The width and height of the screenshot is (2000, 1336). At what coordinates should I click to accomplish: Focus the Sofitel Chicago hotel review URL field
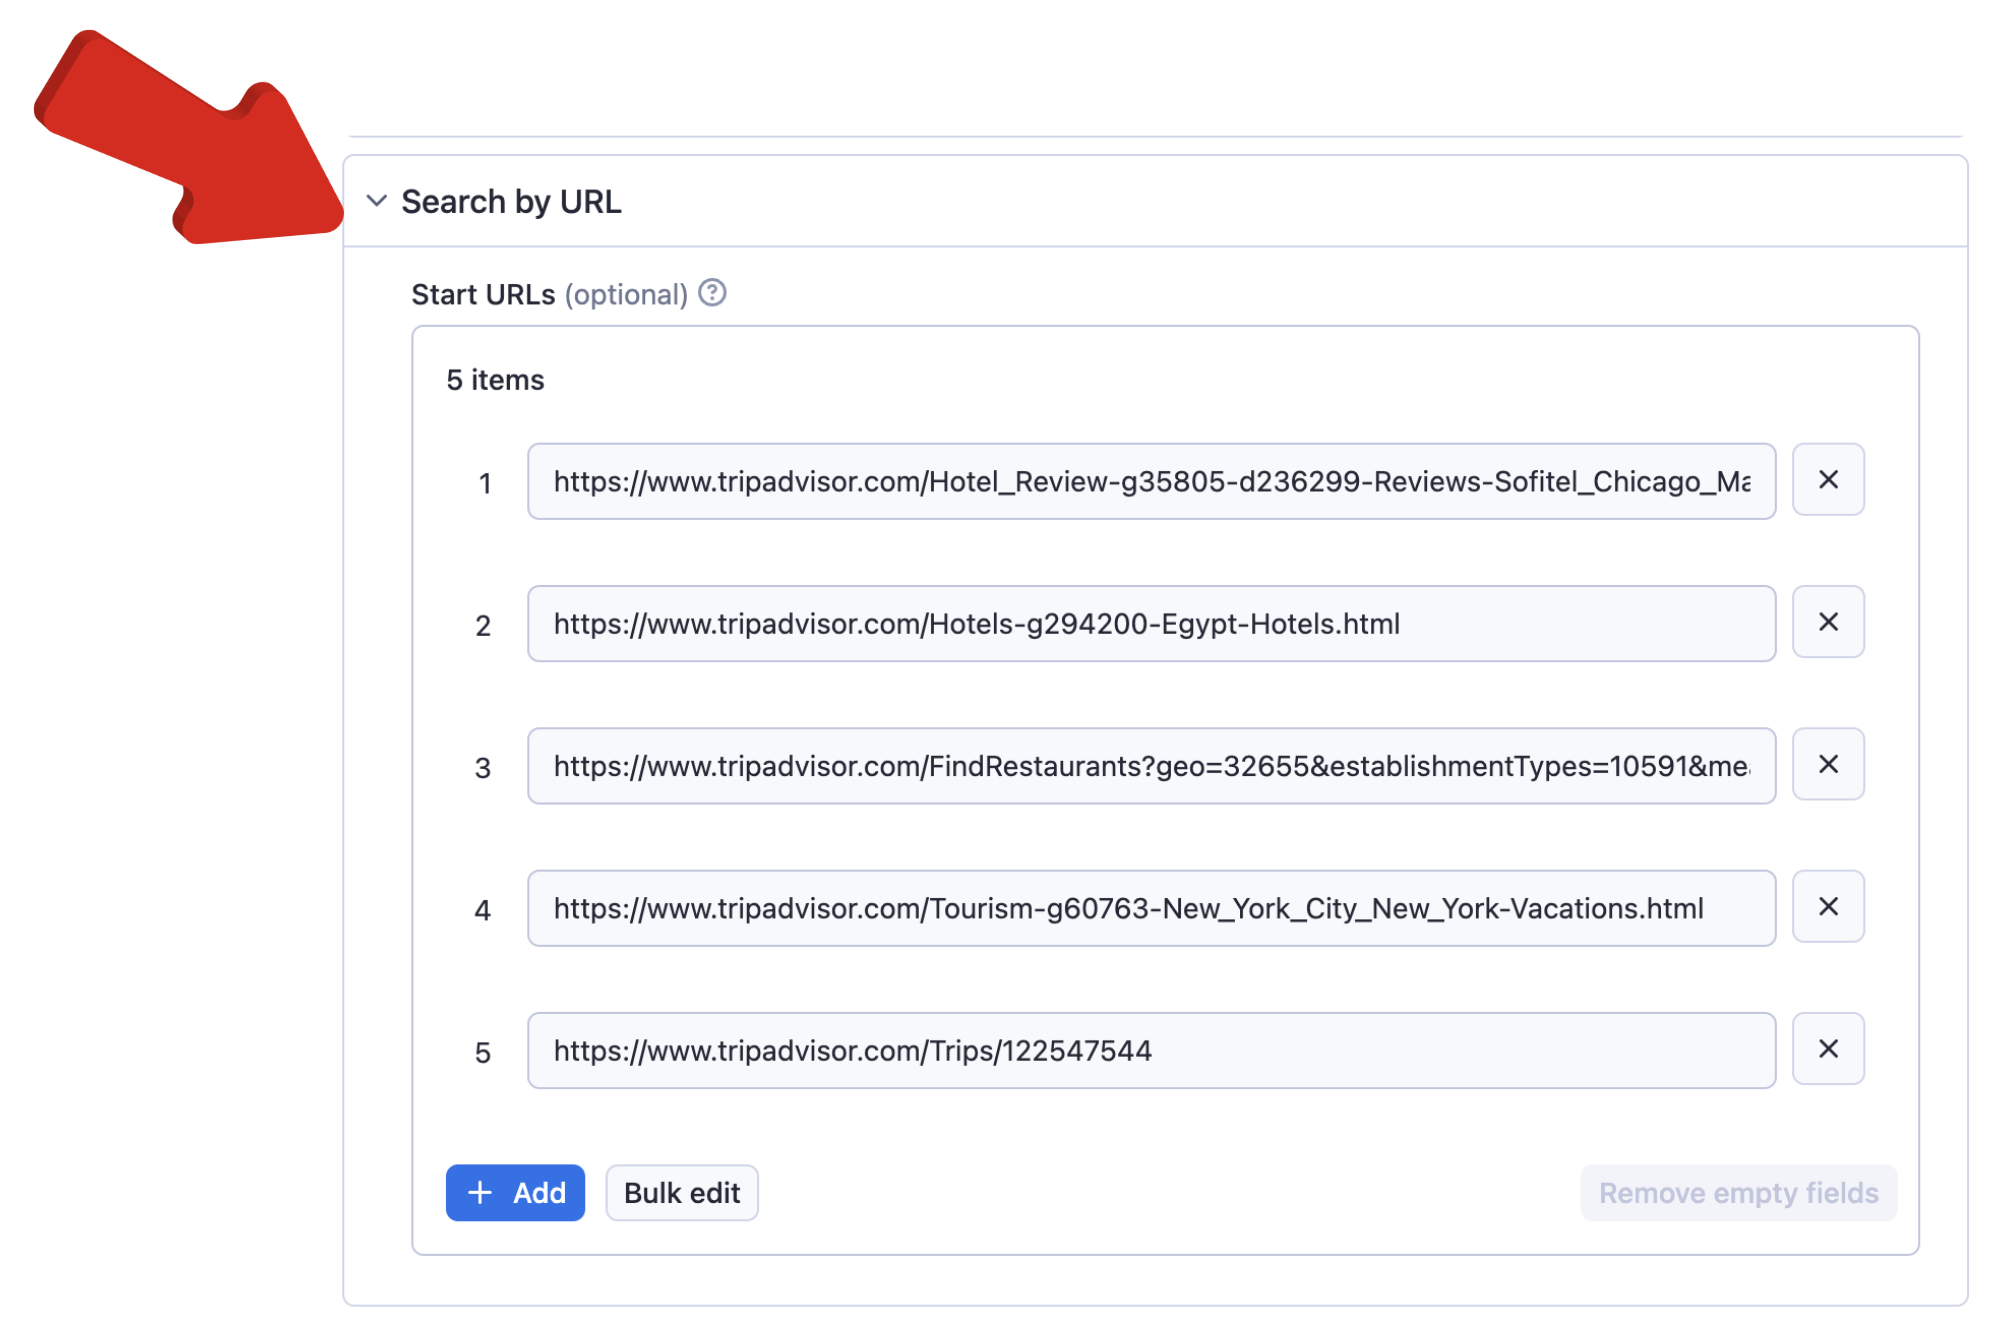click(1150, 482)
